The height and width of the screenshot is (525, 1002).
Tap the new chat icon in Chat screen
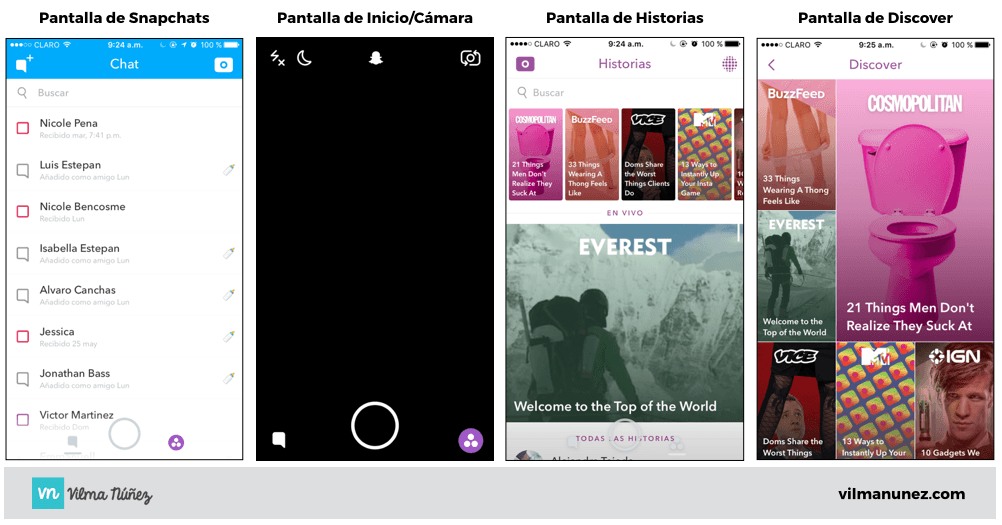[x=24, y=64]
